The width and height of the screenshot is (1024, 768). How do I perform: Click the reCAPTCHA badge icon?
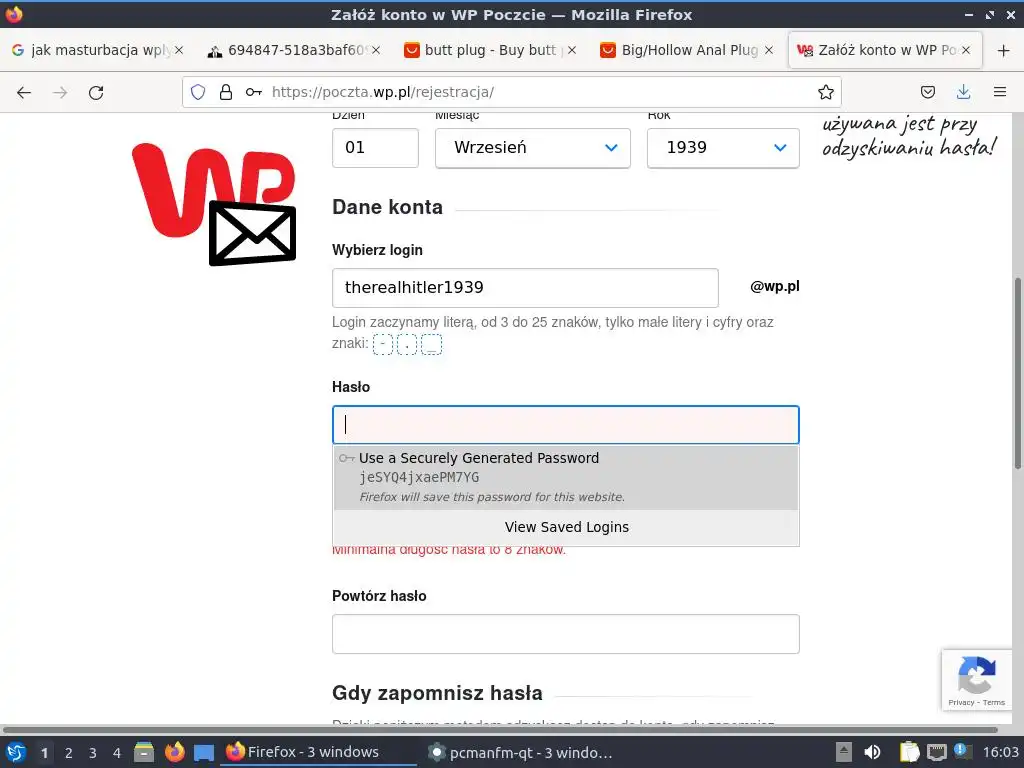tap(976, 675)
